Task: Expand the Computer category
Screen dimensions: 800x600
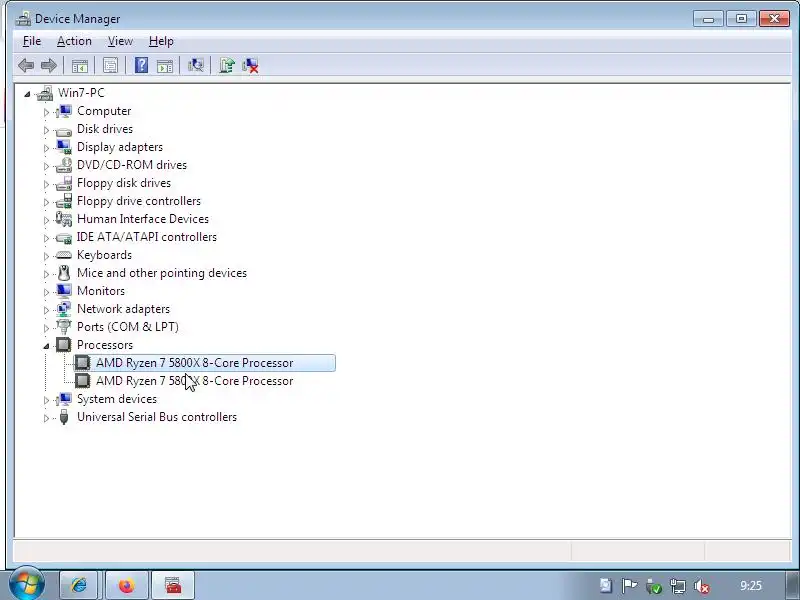Action: point(46,112)
